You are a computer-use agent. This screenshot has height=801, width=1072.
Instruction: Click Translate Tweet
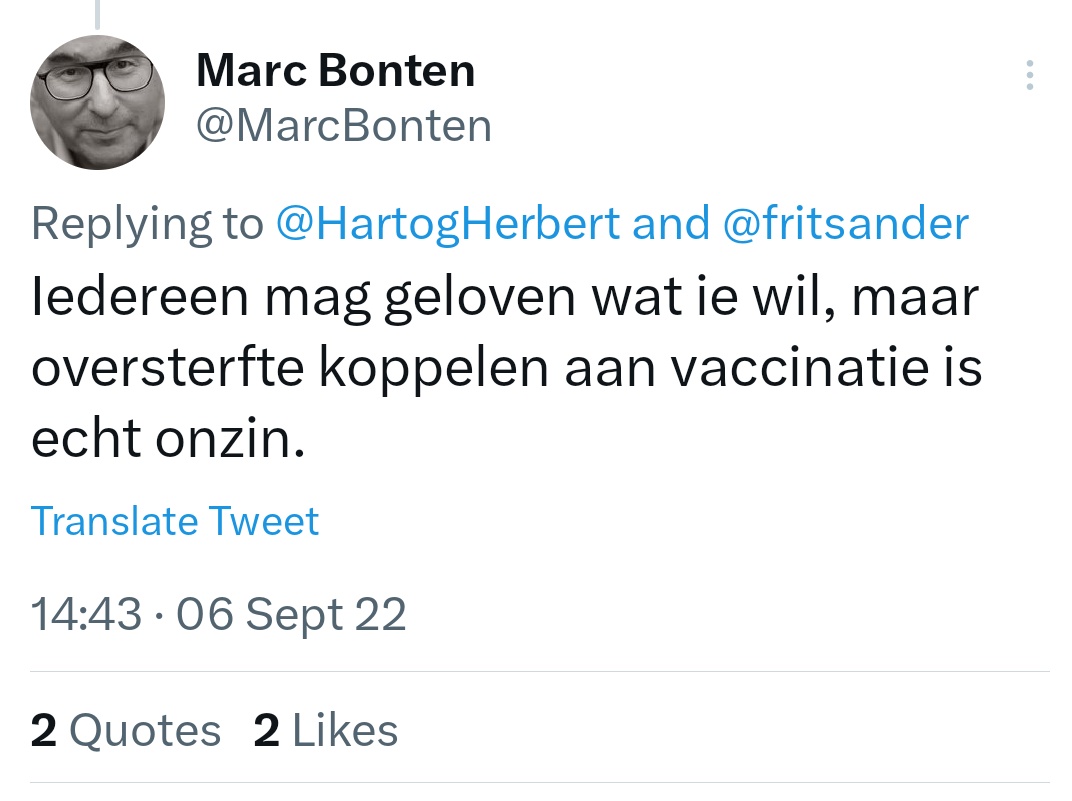point(175,521)
